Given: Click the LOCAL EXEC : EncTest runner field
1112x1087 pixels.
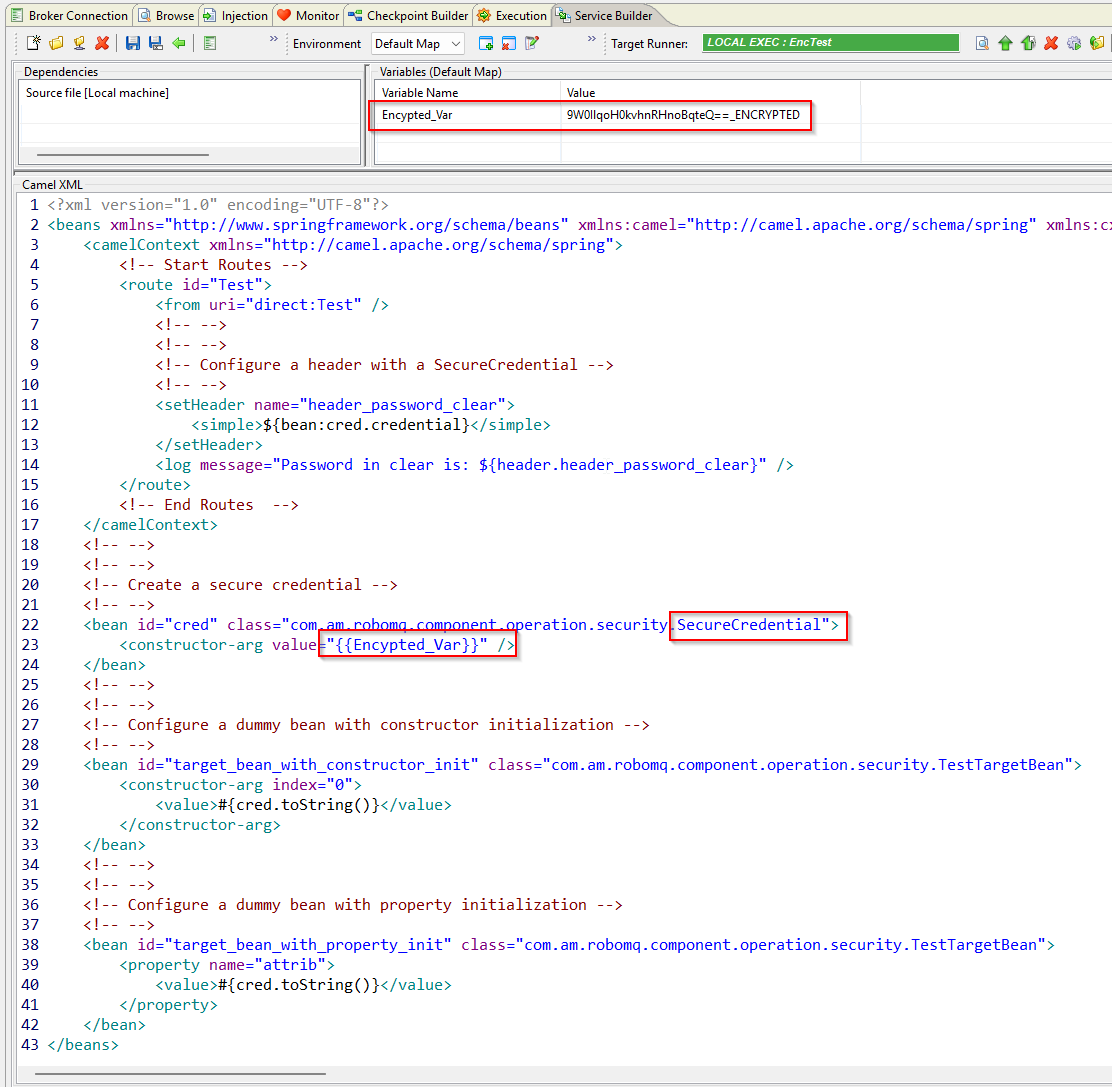Looking at the screenshot, I should pos(830,43).
